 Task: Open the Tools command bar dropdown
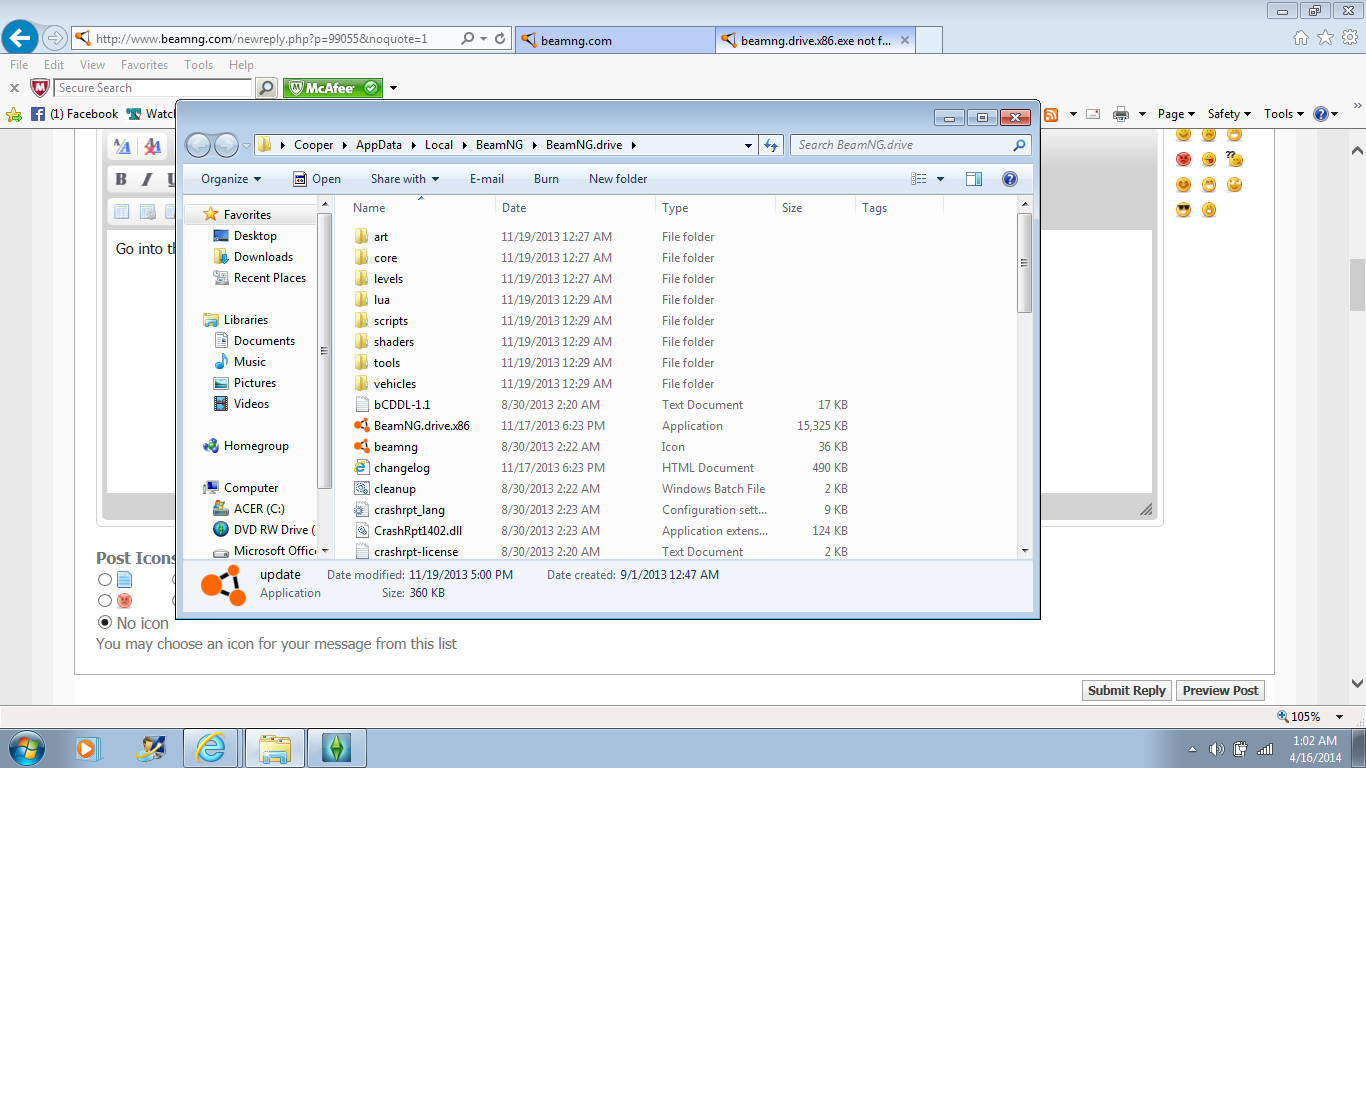click(1284, 114)
